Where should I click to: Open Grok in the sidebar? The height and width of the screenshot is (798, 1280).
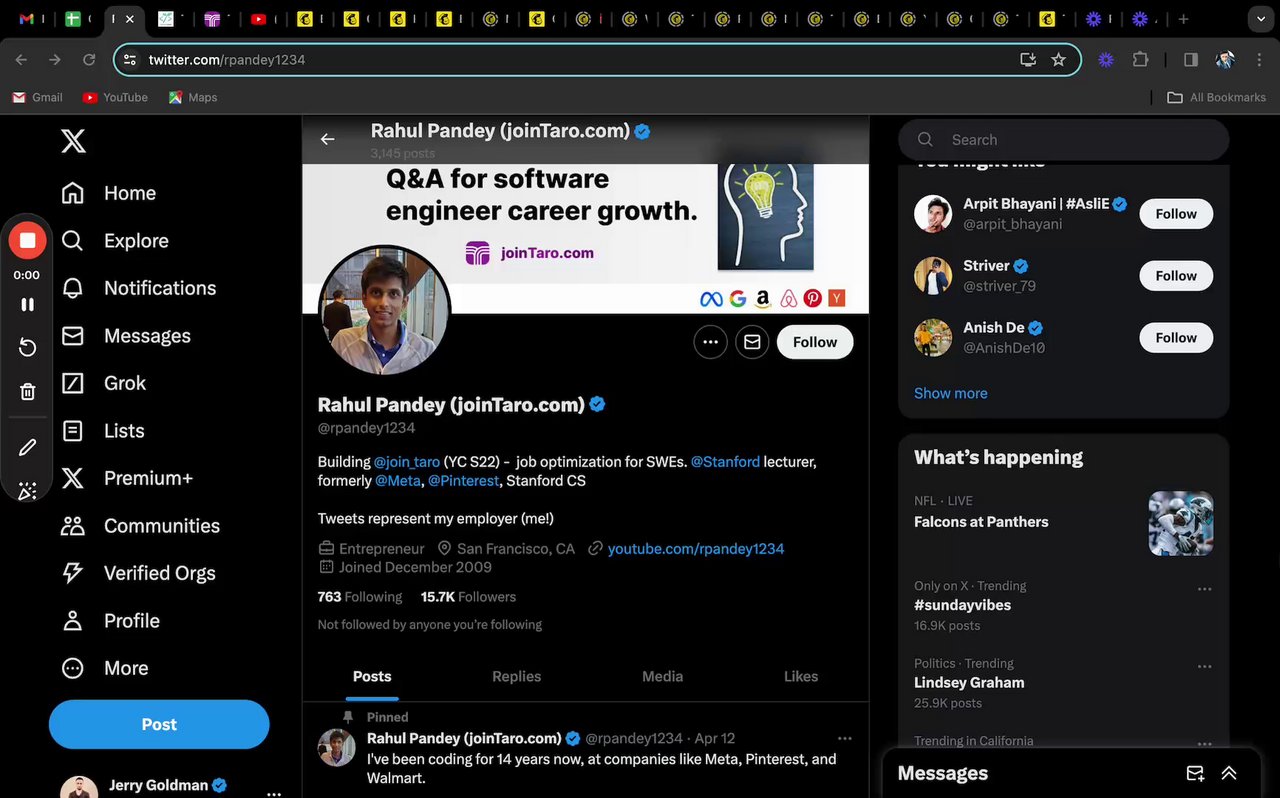103,383
